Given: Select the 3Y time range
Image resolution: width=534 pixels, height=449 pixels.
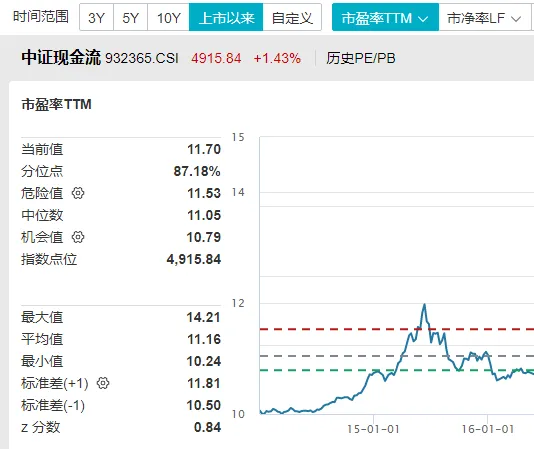Looking at the screenshot, I should pos(96,17).
